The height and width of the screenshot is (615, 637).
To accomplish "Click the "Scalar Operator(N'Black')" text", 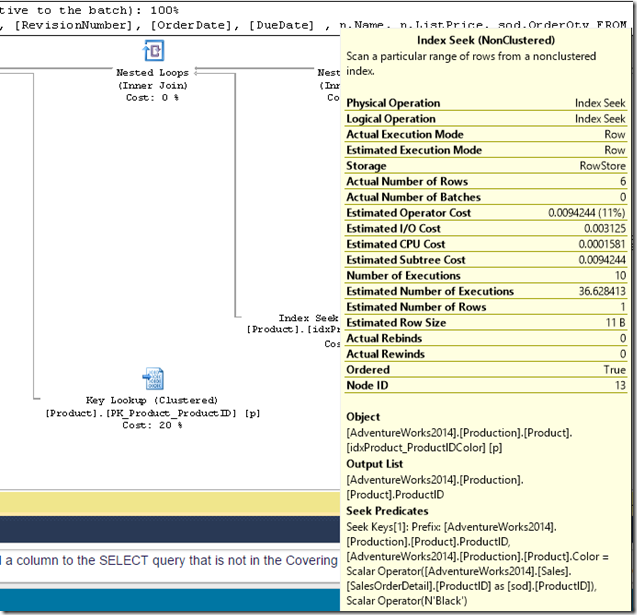I will (x=407, y=601).
